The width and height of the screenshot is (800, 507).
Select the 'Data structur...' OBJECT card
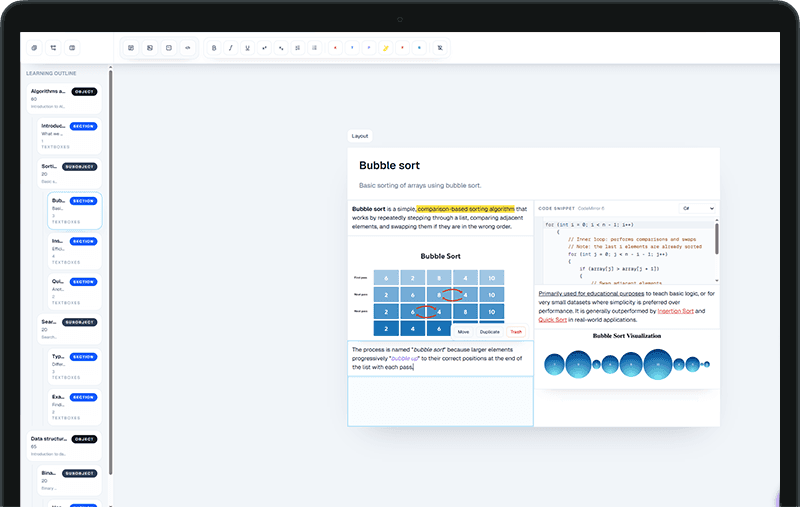coord(64,446)
